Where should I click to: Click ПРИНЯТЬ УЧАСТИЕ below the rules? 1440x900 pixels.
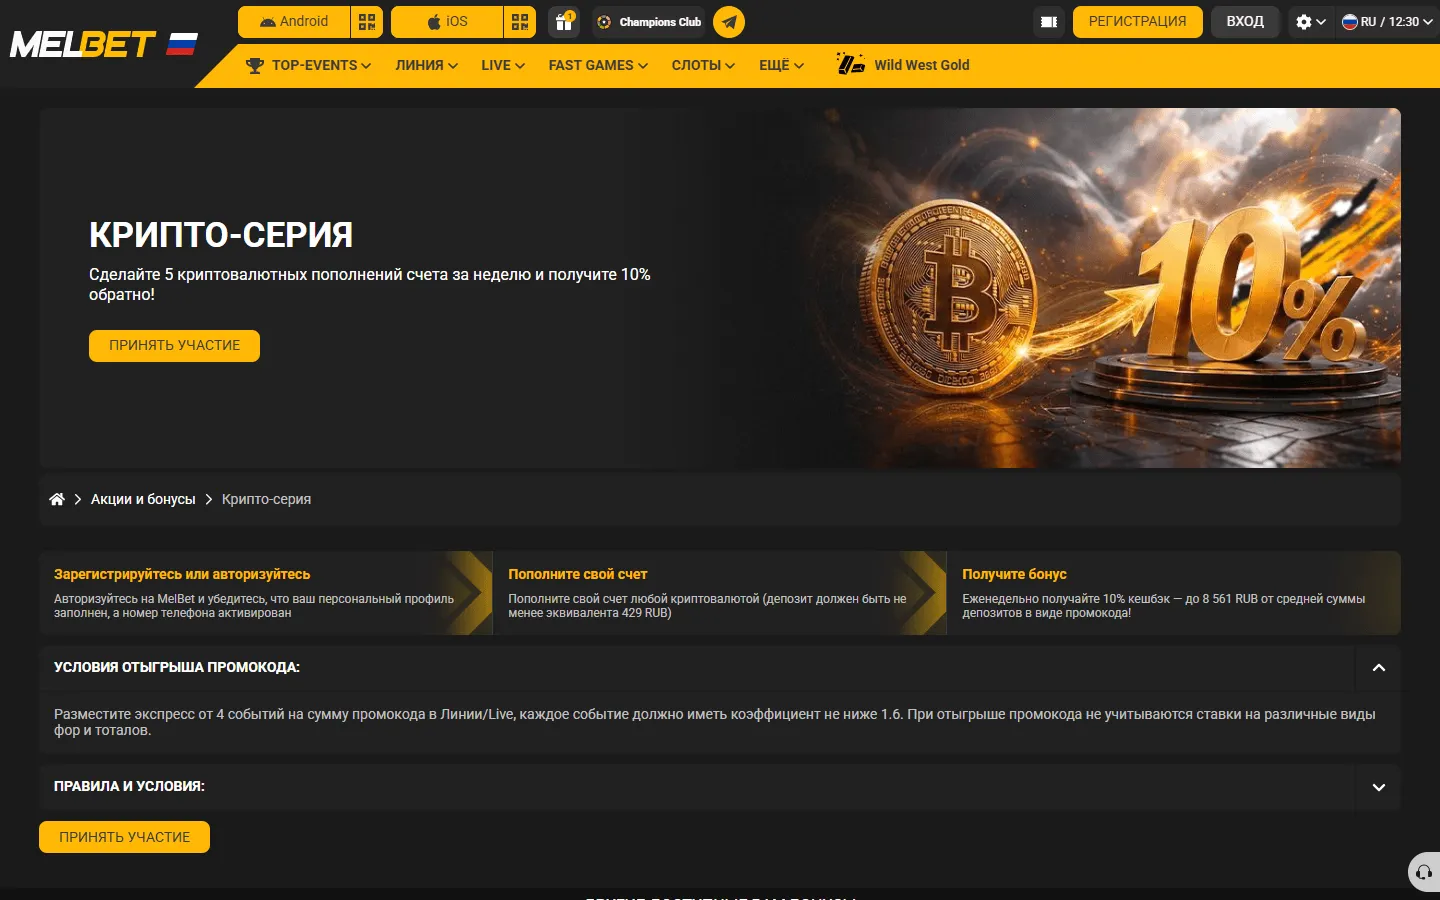[x=124, y=837]
